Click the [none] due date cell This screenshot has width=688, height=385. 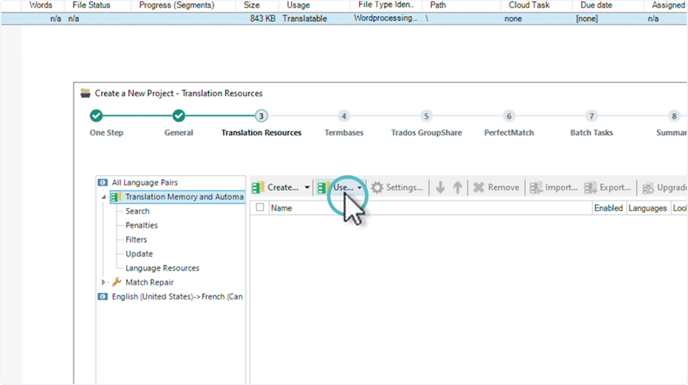[587, 19]
